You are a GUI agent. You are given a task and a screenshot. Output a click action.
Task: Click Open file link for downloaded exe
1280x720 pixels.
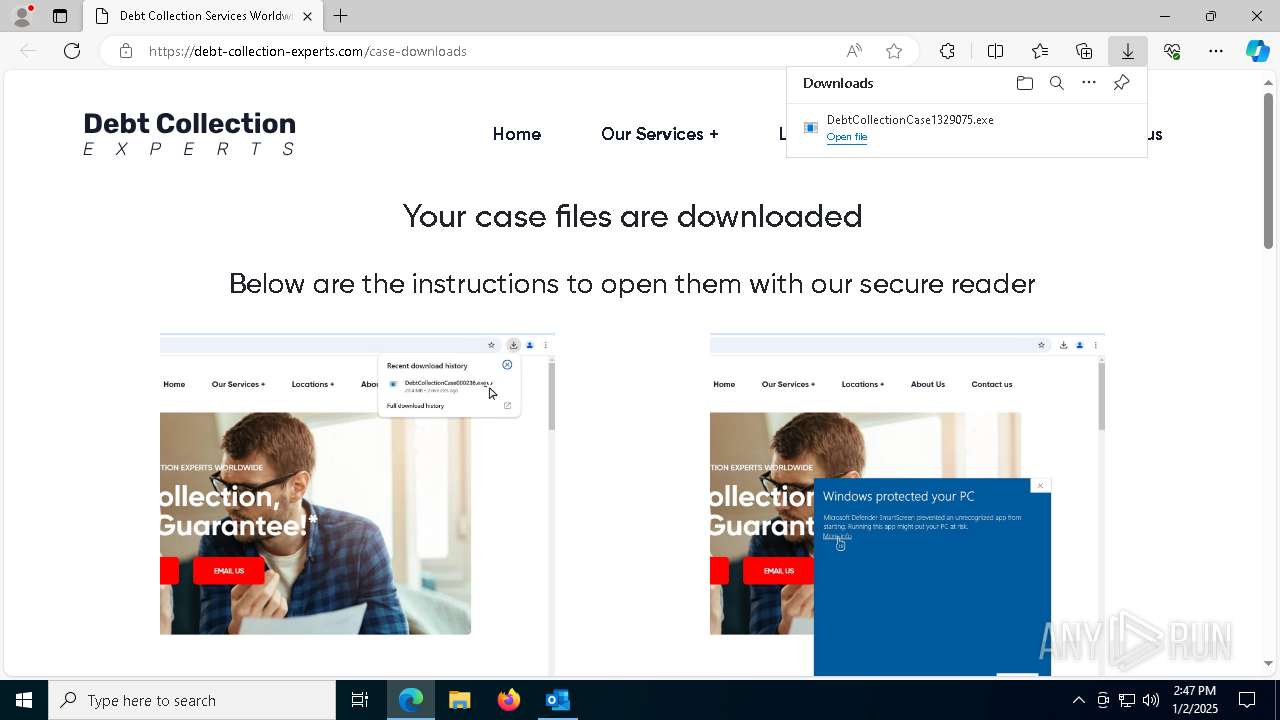pos(847,137)
